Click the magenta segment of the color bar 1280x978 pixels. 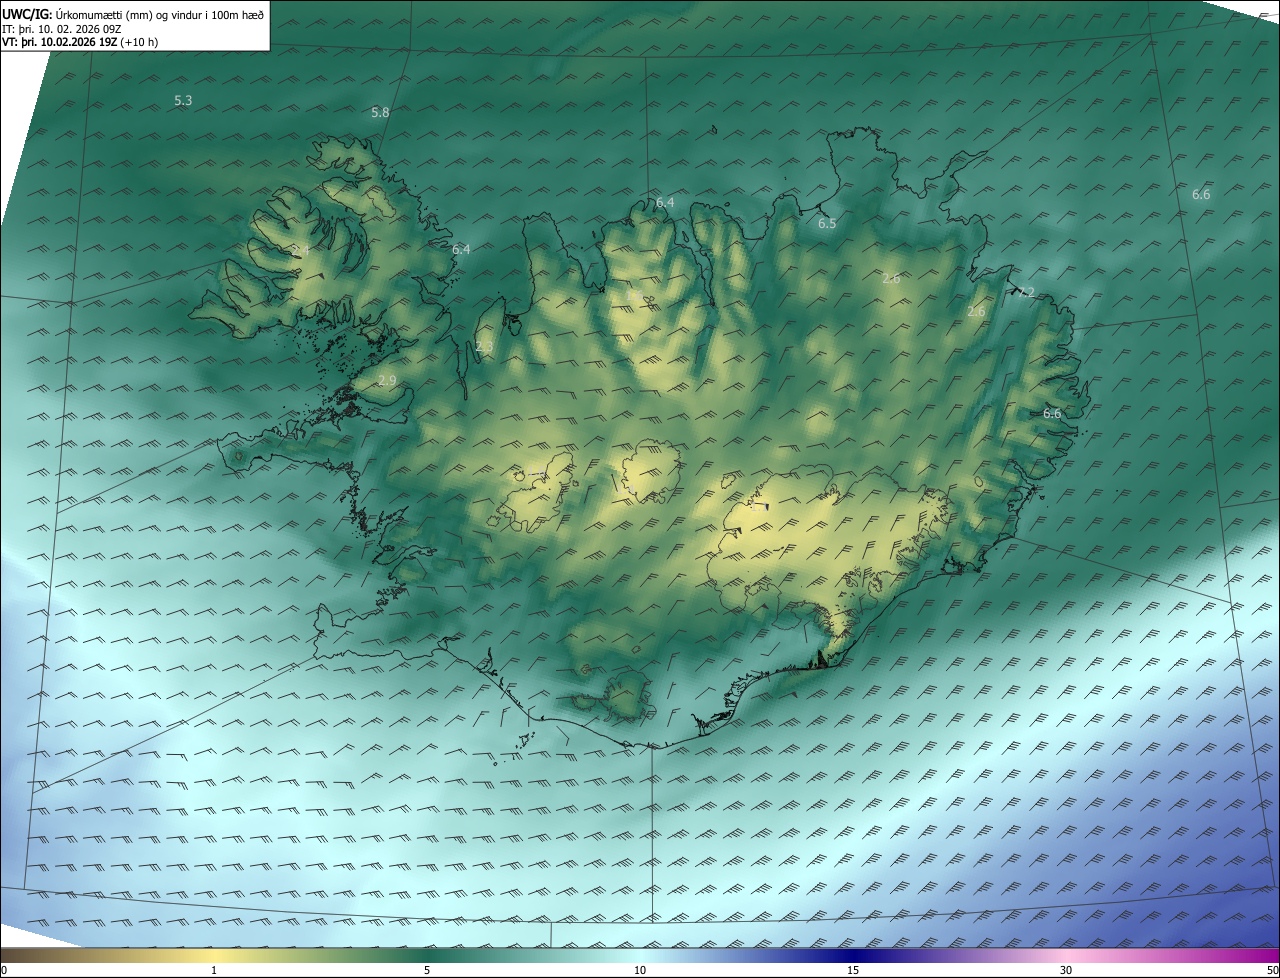tap(1250, 956)
